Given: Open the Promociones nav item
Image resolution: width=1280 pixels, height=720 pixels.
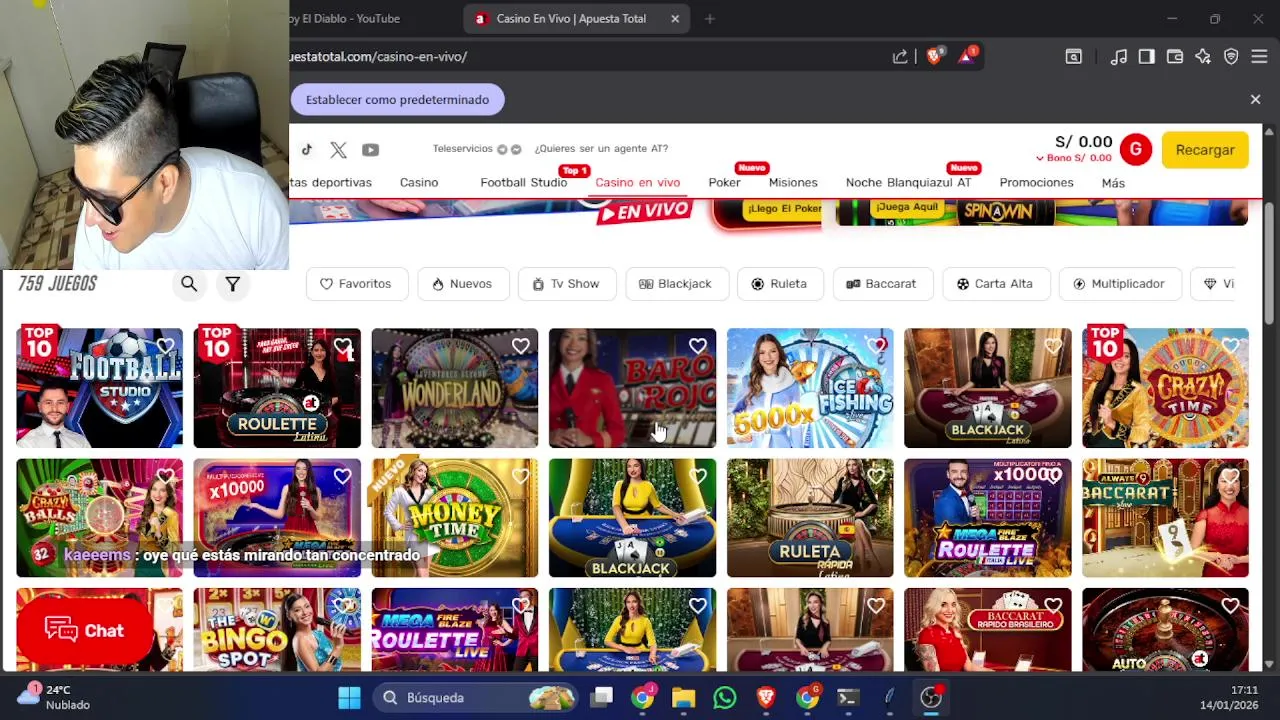Looking at the screenshot, I should [x=1036, y=183].
